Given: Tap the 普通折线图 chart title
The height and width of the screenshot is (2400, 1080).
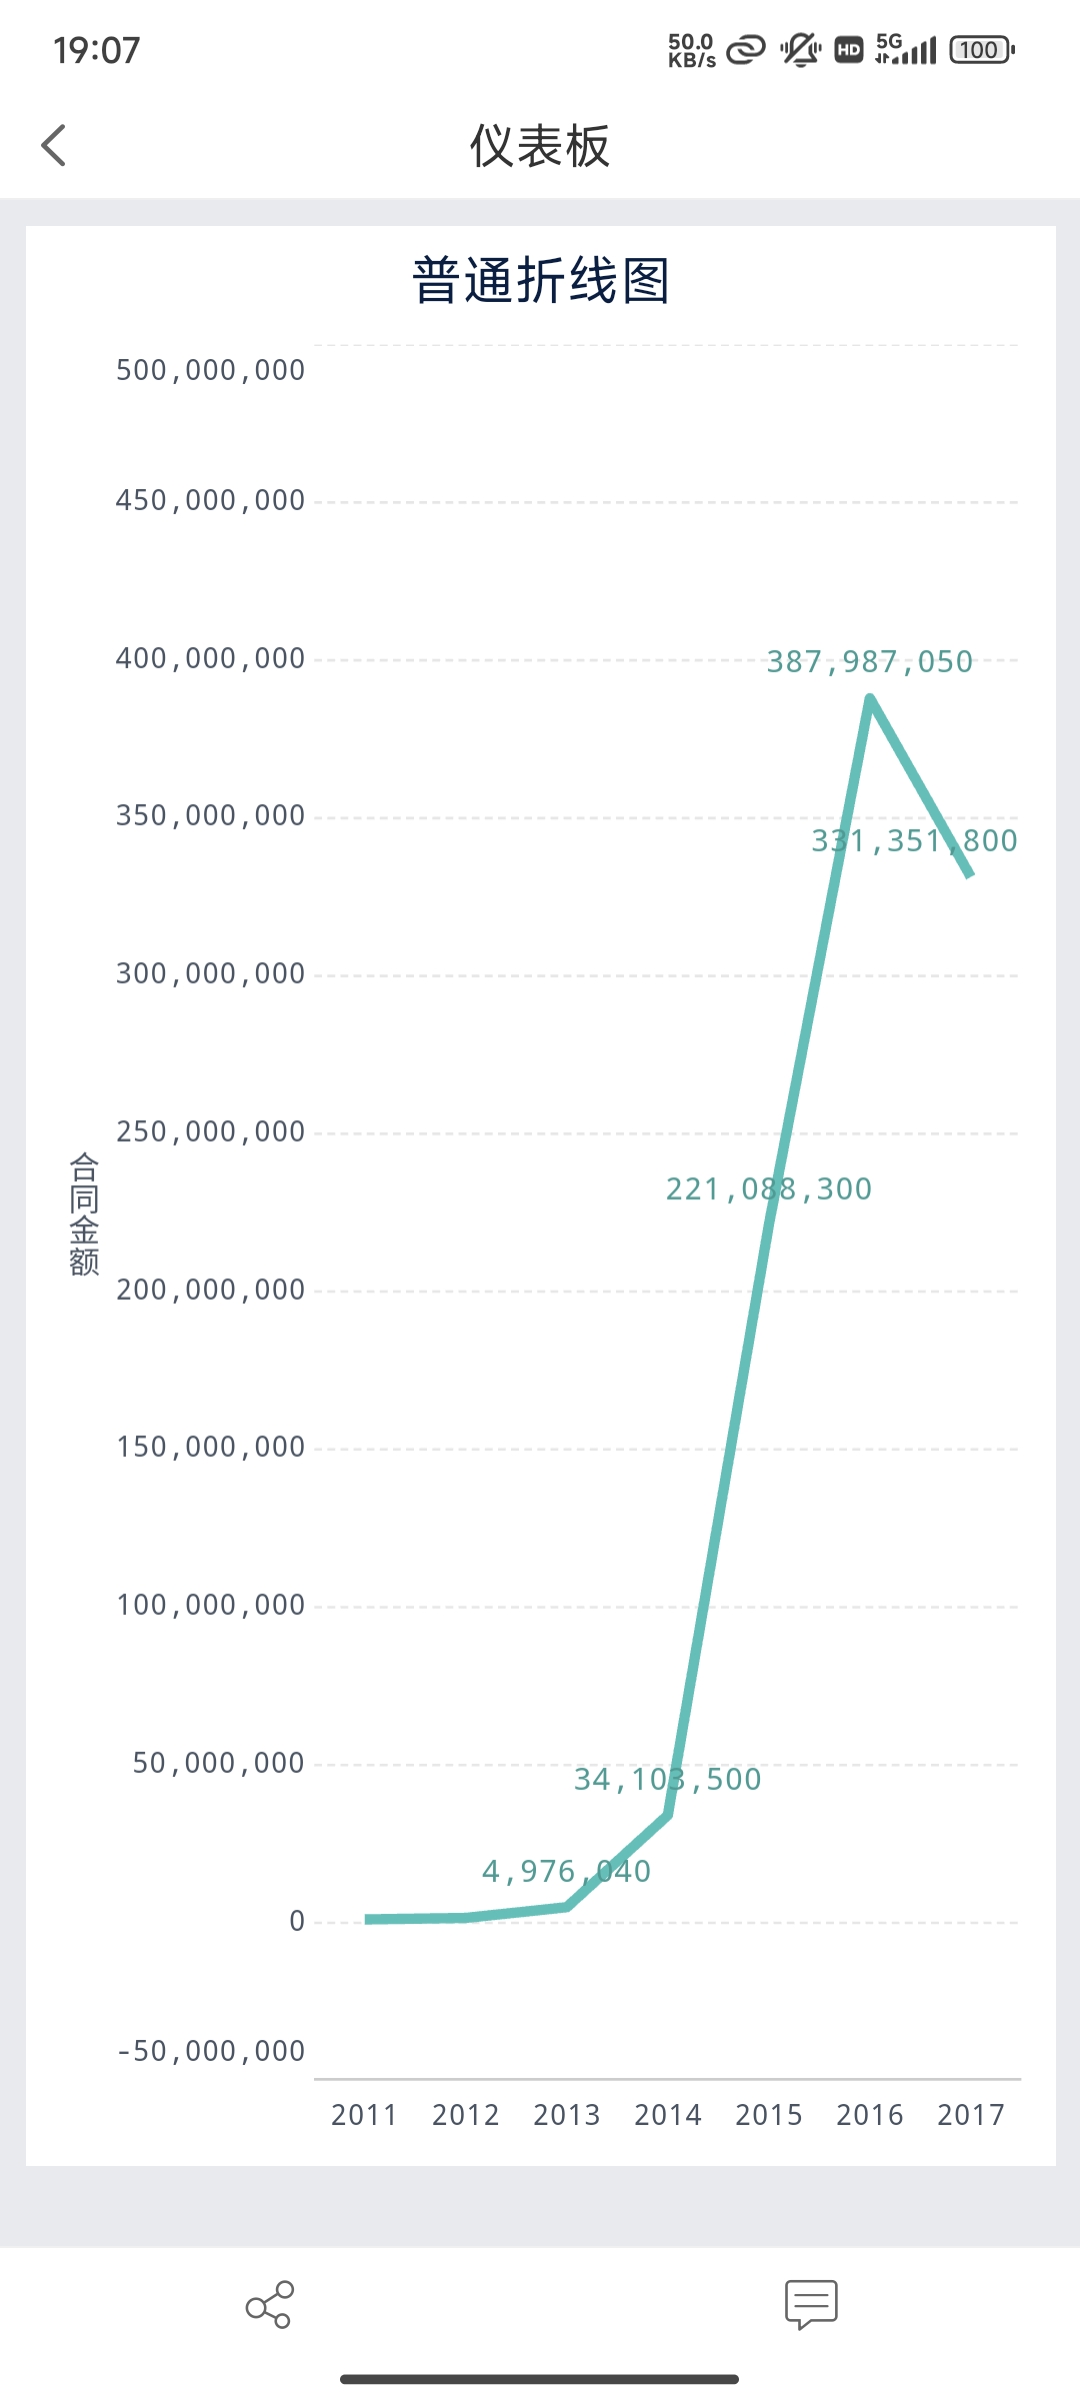Looking at the screenshot, I should click(x=540, y=280).
